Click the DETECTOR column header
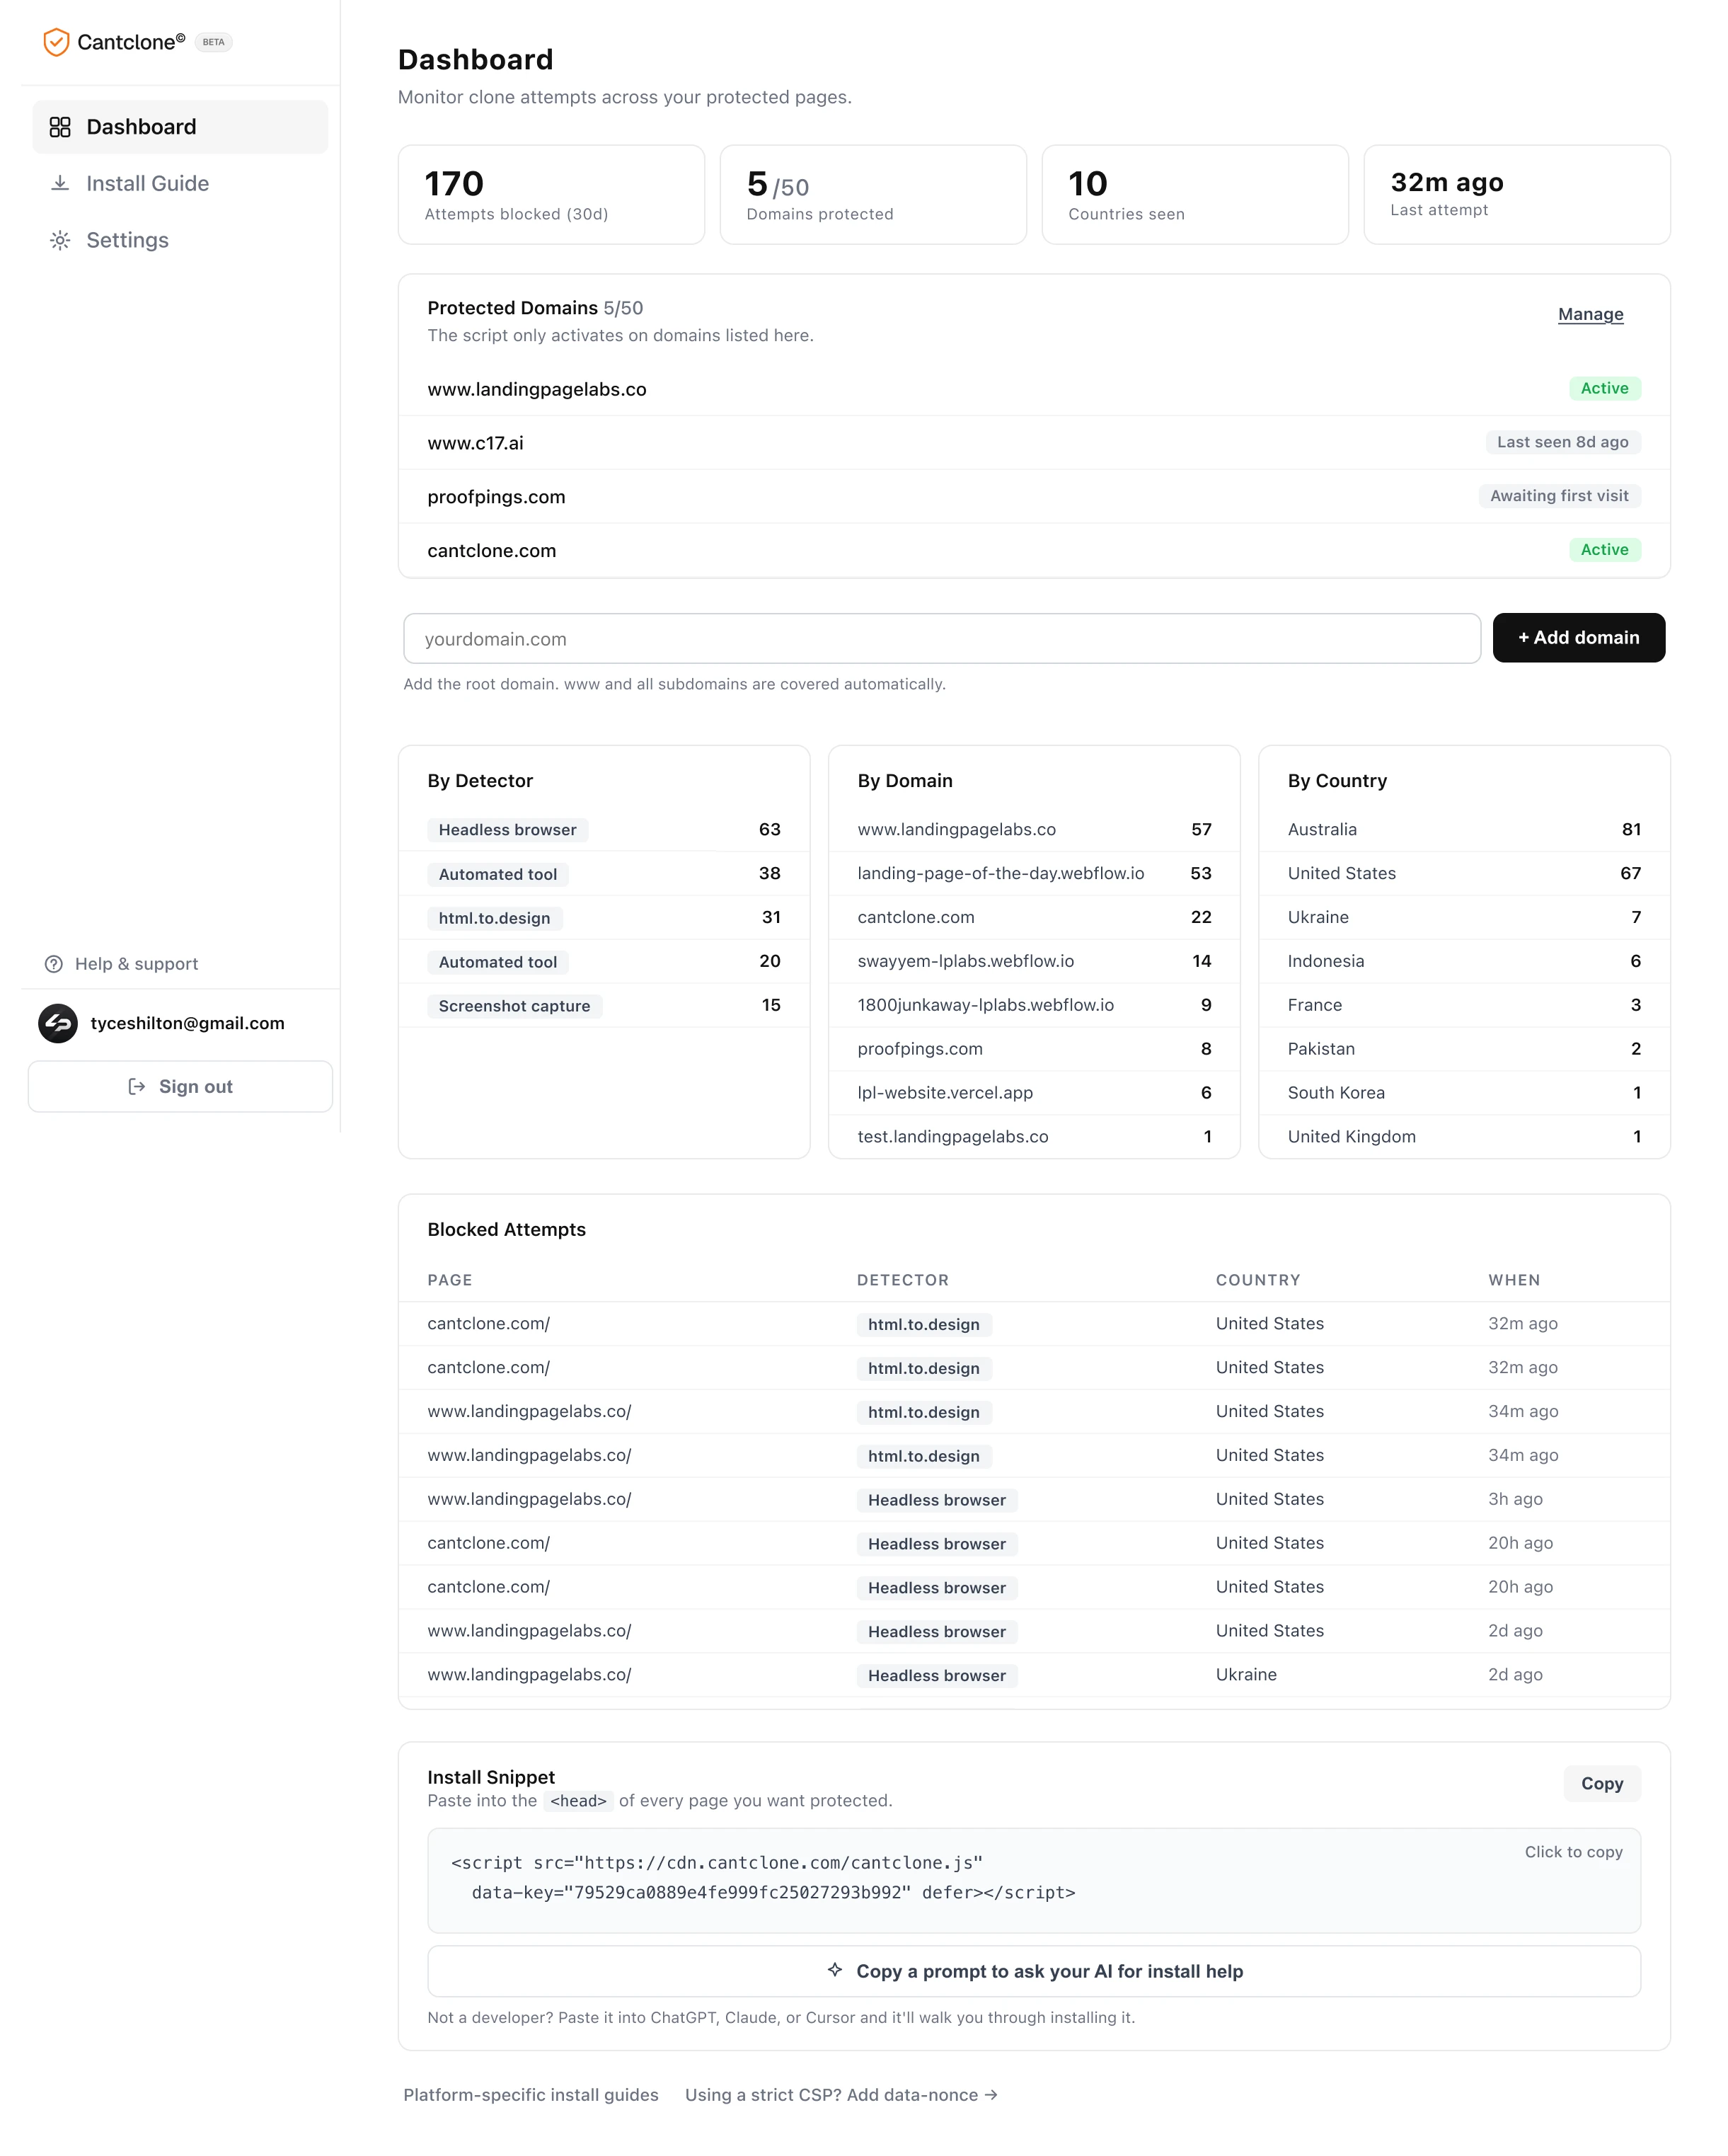1728x2156 pixels. [903, 1280]
